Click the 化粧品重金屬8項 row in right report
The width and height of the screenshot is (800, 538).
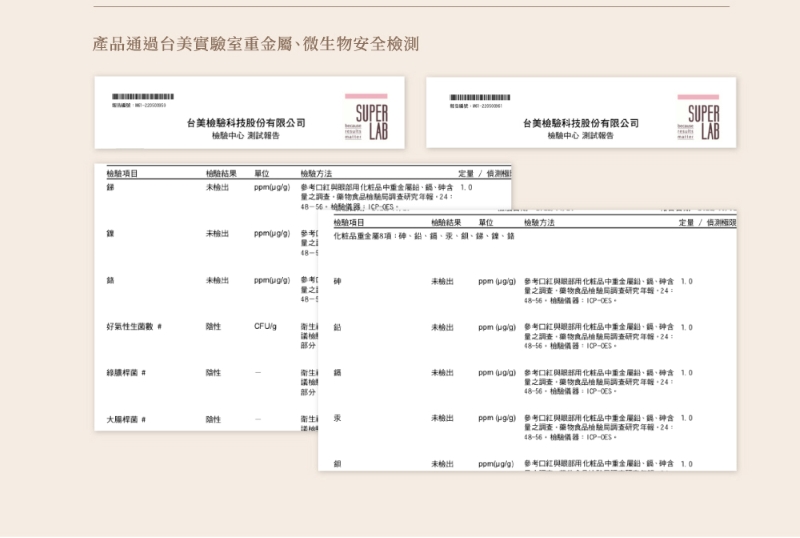[x=424, y=236]
